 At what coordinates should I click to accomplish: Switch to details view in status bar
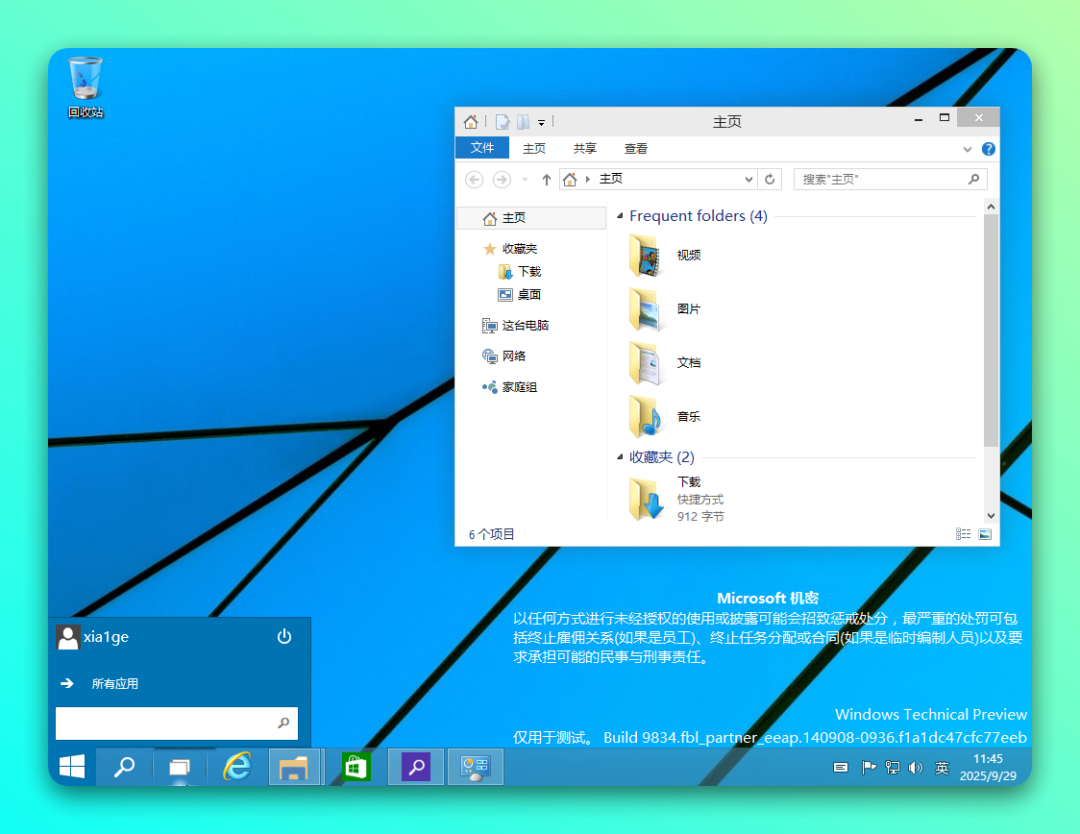pos(963,534)
